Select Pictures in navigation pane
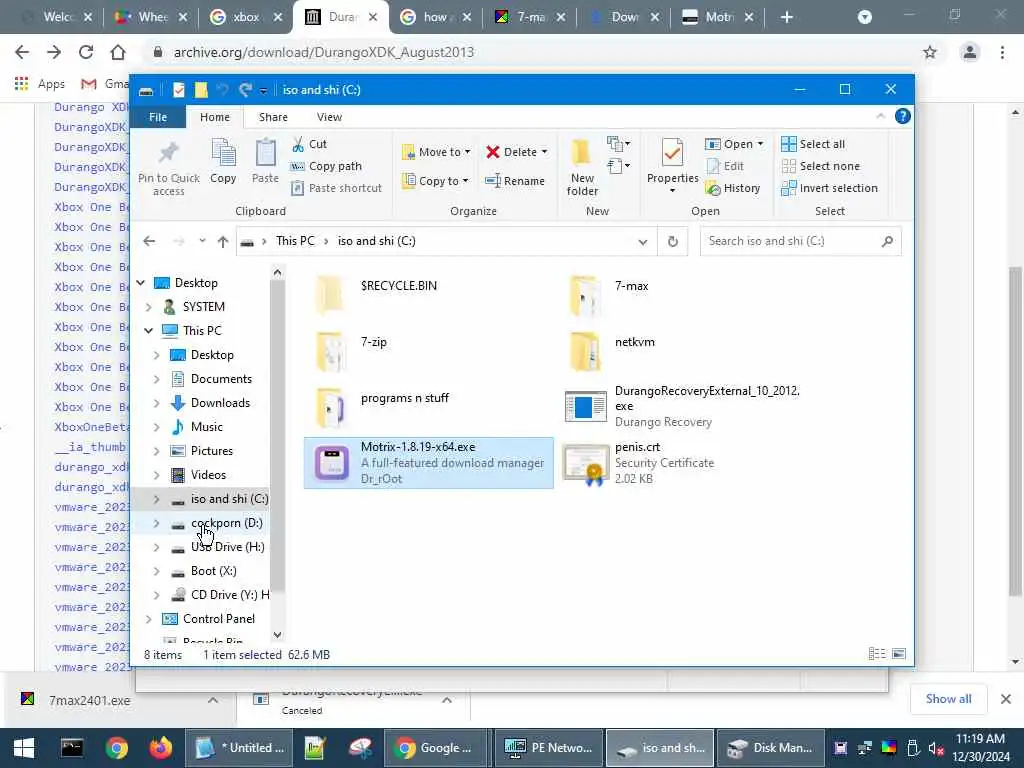The image size is (1024, 768). tap(212, 451)
